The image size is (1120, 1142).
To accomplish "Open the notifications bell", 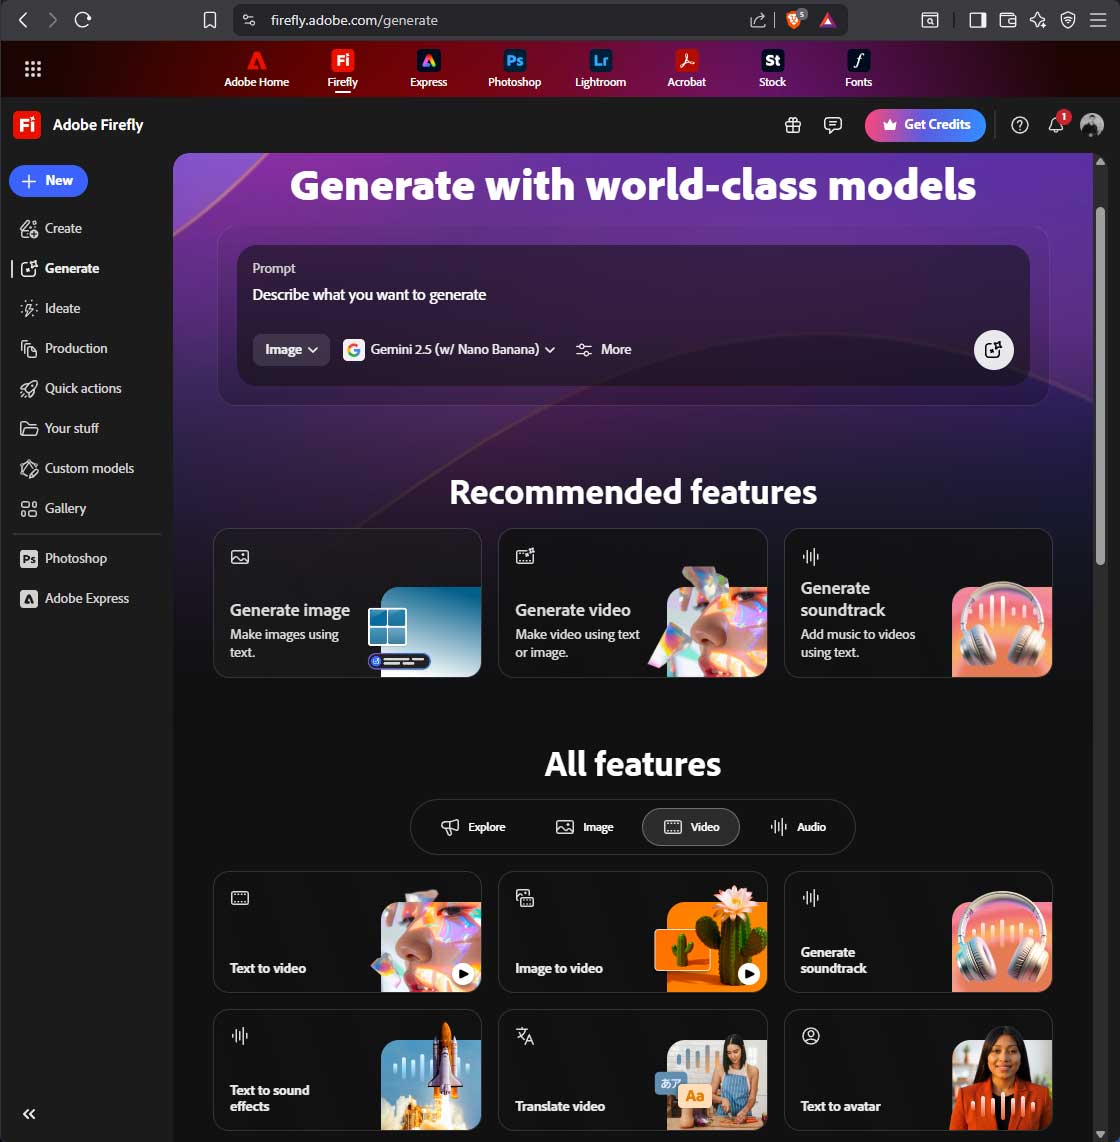I will click(x=1055, y=125).
